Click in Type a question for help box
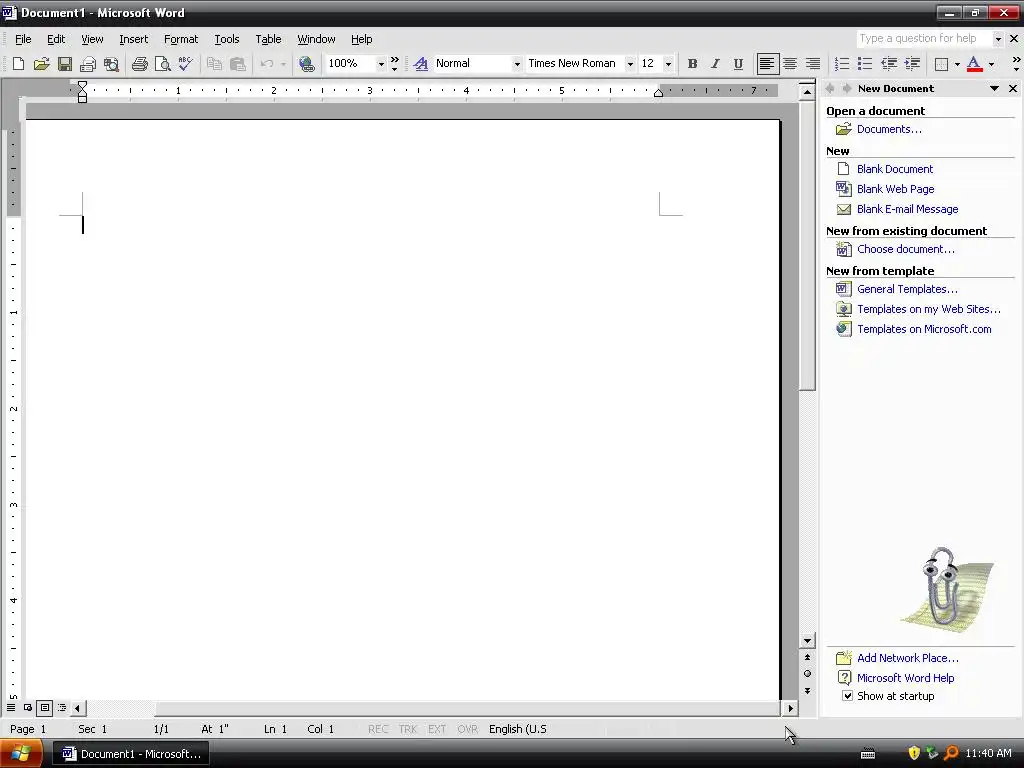 coord(923,39)
